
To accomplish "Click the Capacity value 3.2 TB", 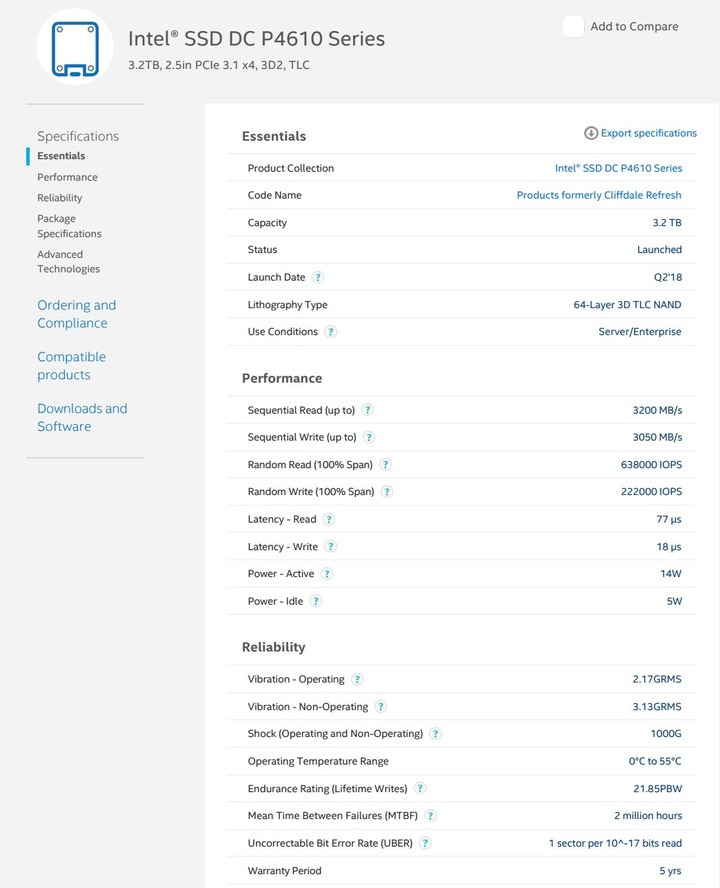I will tap(667, 223).
